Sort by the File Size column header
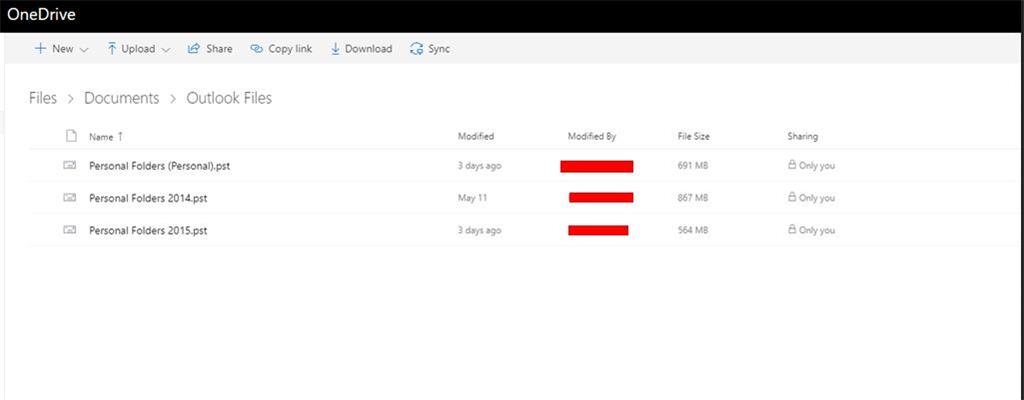Screen dimensions: 1024x400 point(694,137)
